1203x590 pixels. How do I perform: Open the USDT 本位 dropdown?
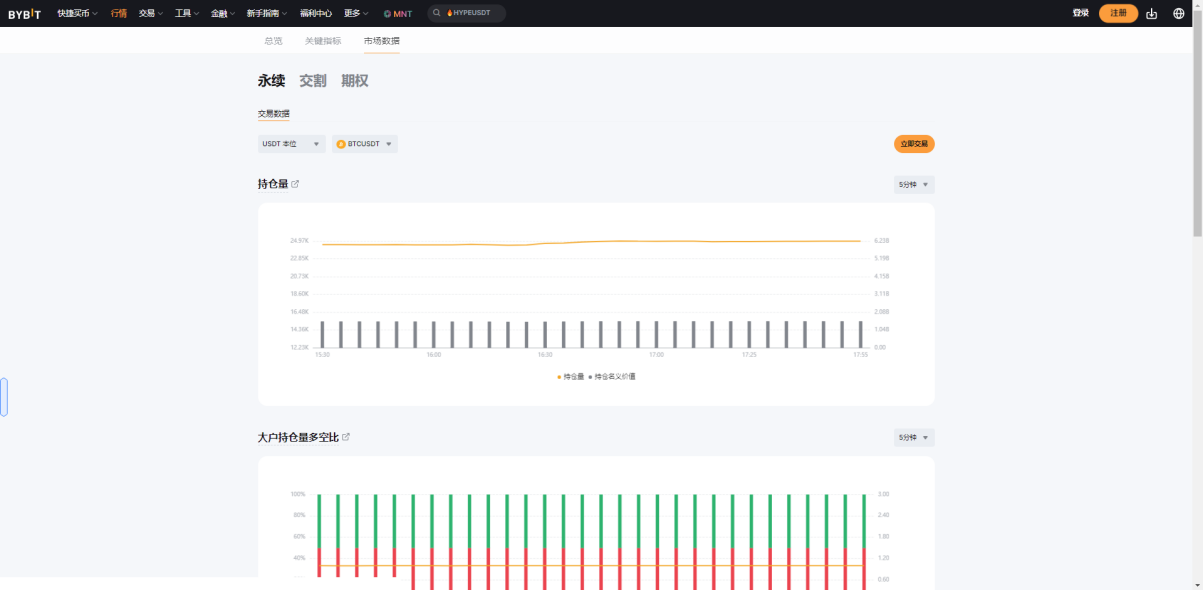(292, 144)
